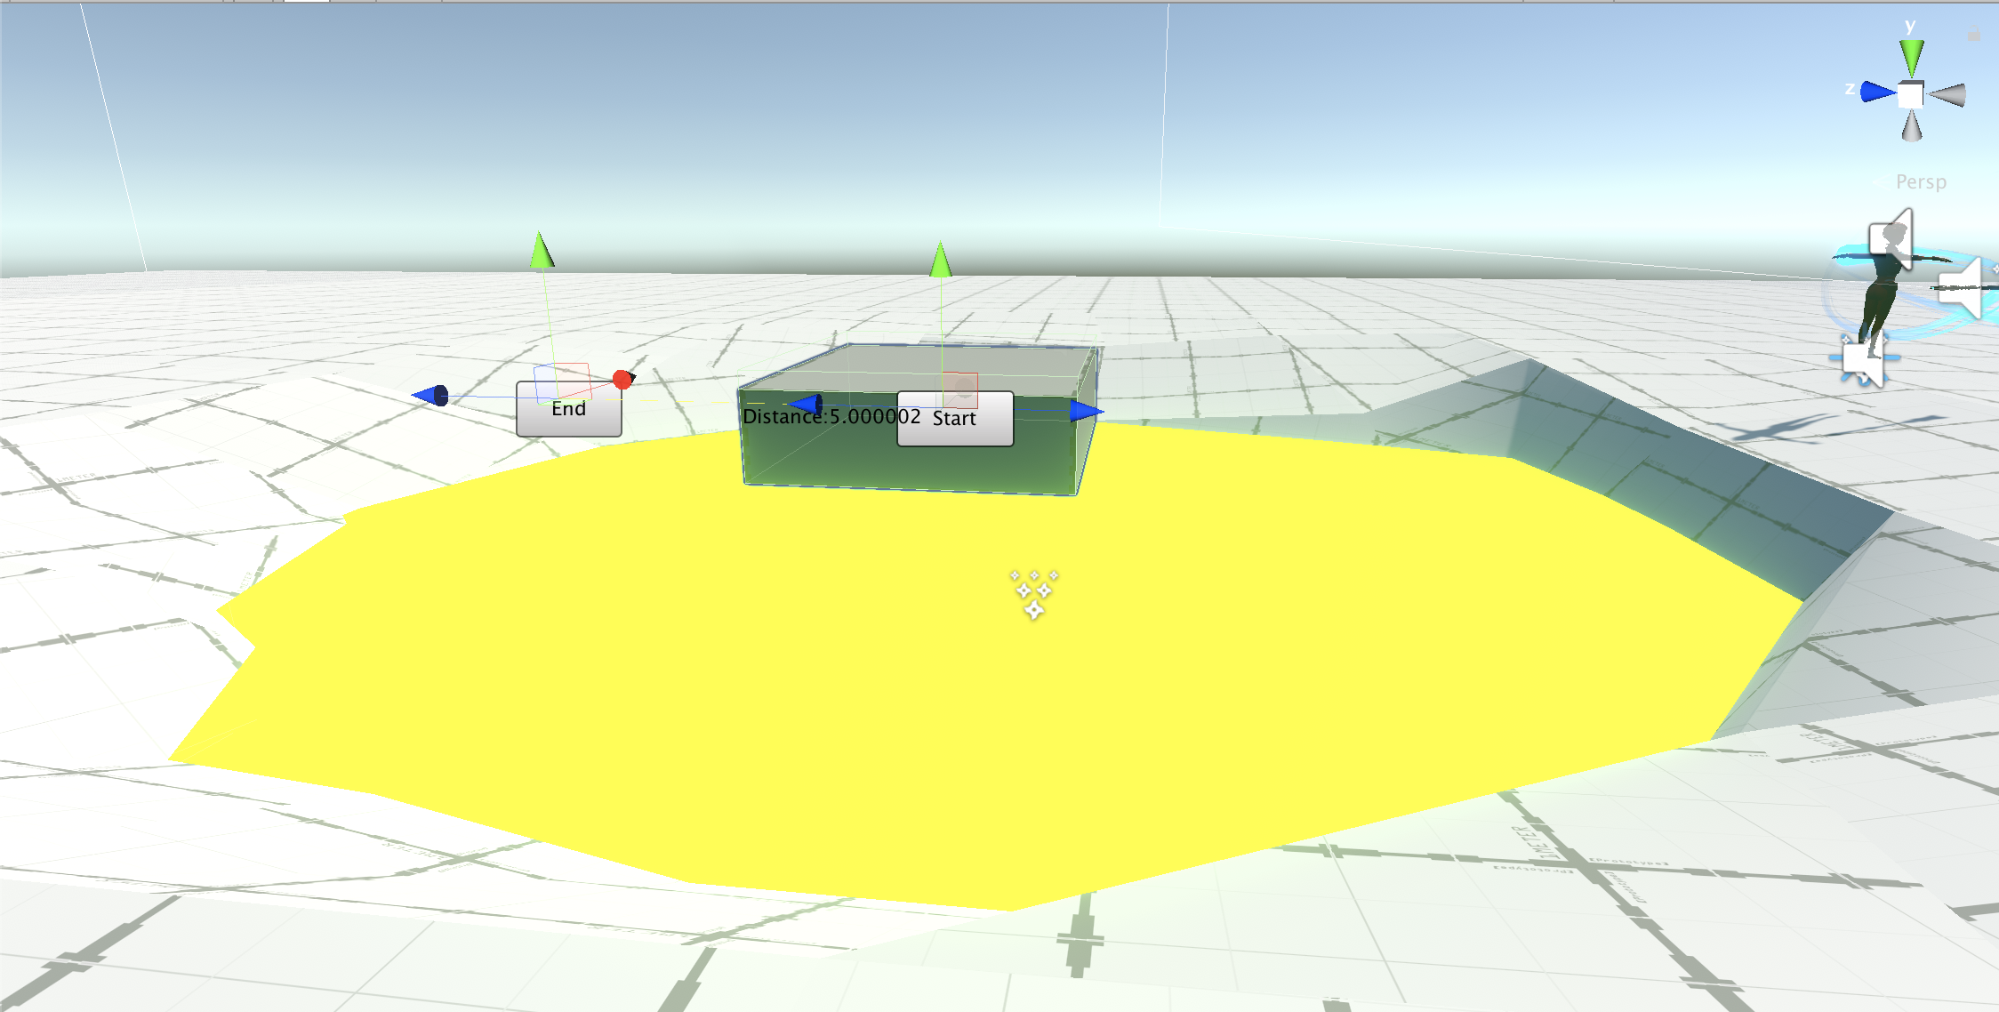Click the blue Z axis cone of the orientation gizmo
Viewport: 1999px width, 1012px height.
(1877, 92)
